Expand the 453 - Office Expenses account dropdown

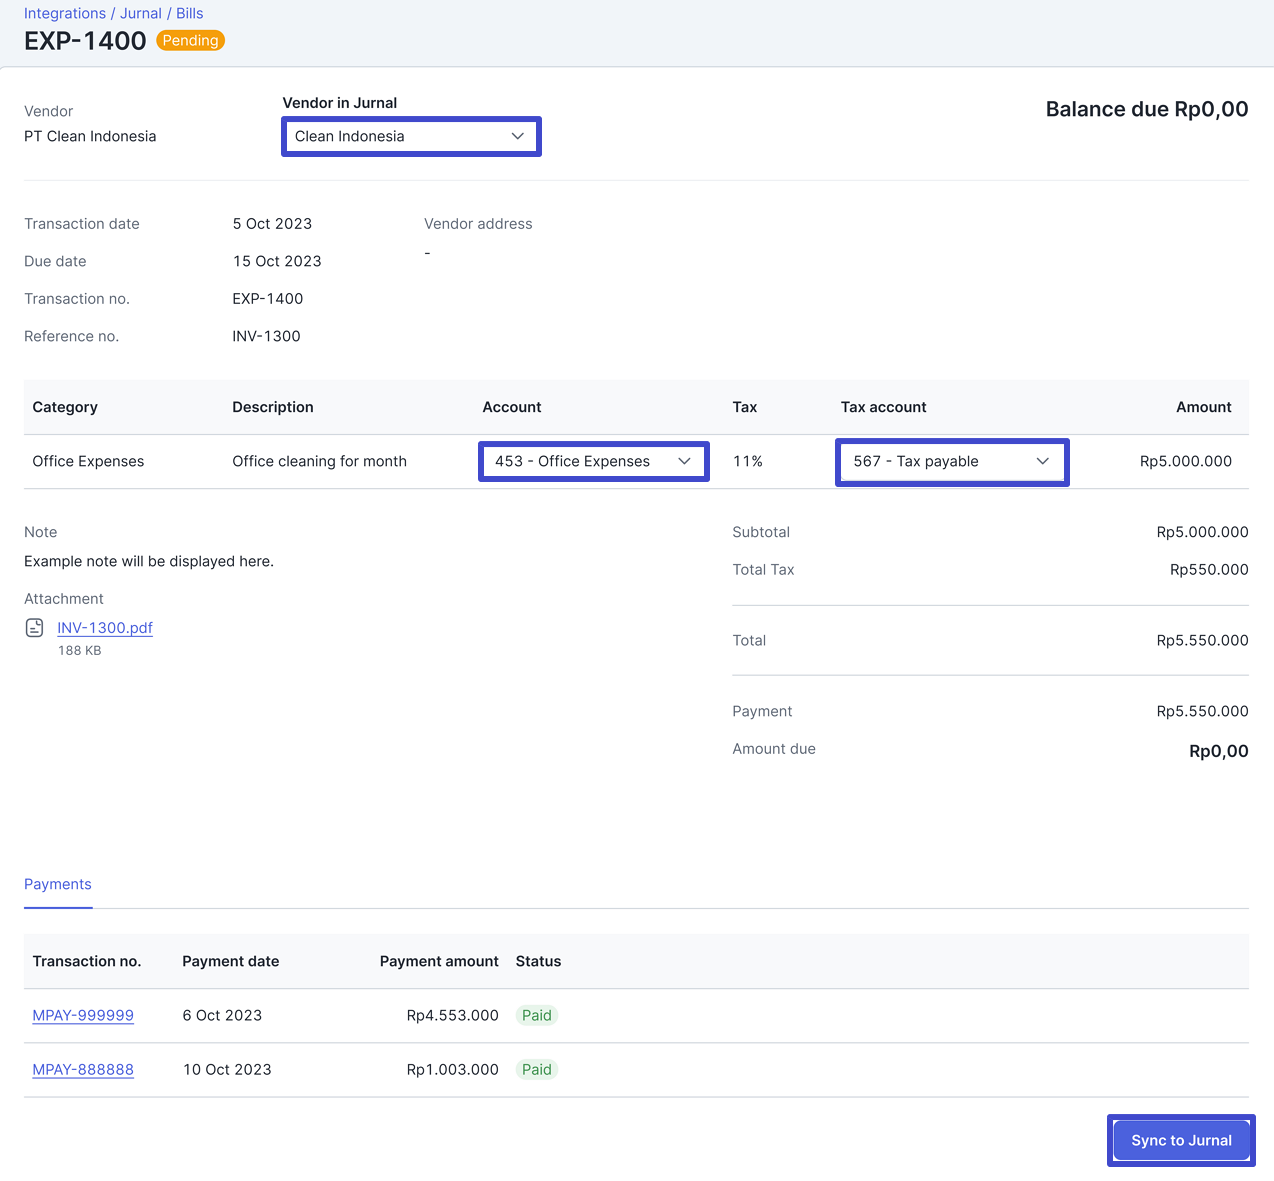point(594,461)
